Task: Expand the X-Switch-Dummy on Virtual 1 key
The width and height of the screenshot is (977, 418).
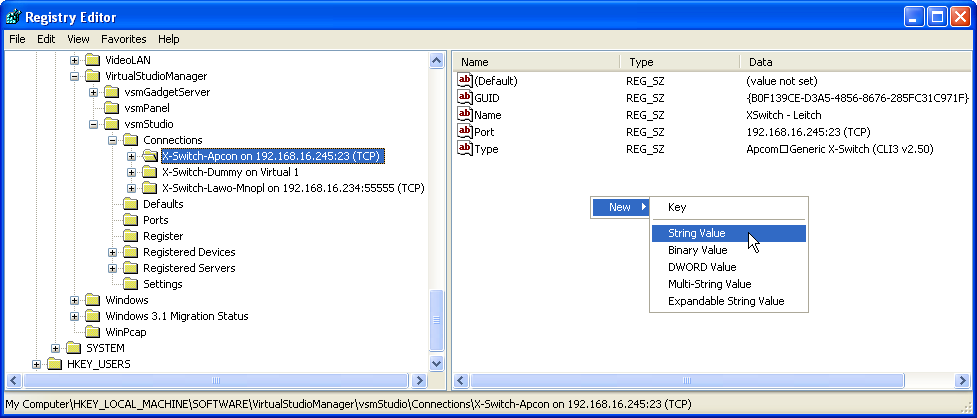Action: click(x=131, y=172)
